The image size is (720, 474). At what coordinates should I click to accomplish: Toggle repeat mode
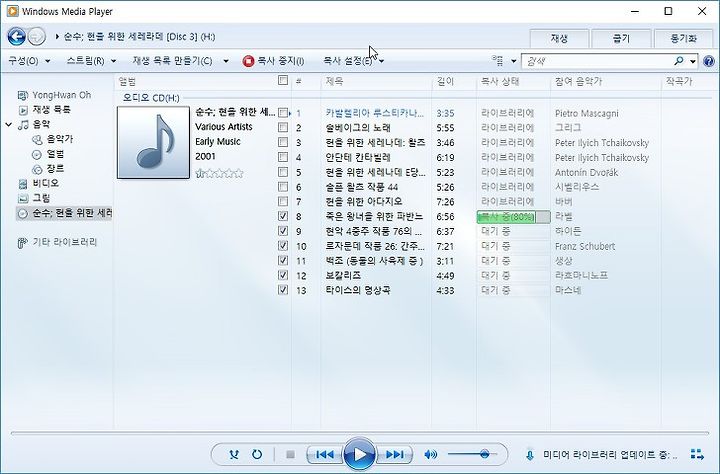click(257, 455)
